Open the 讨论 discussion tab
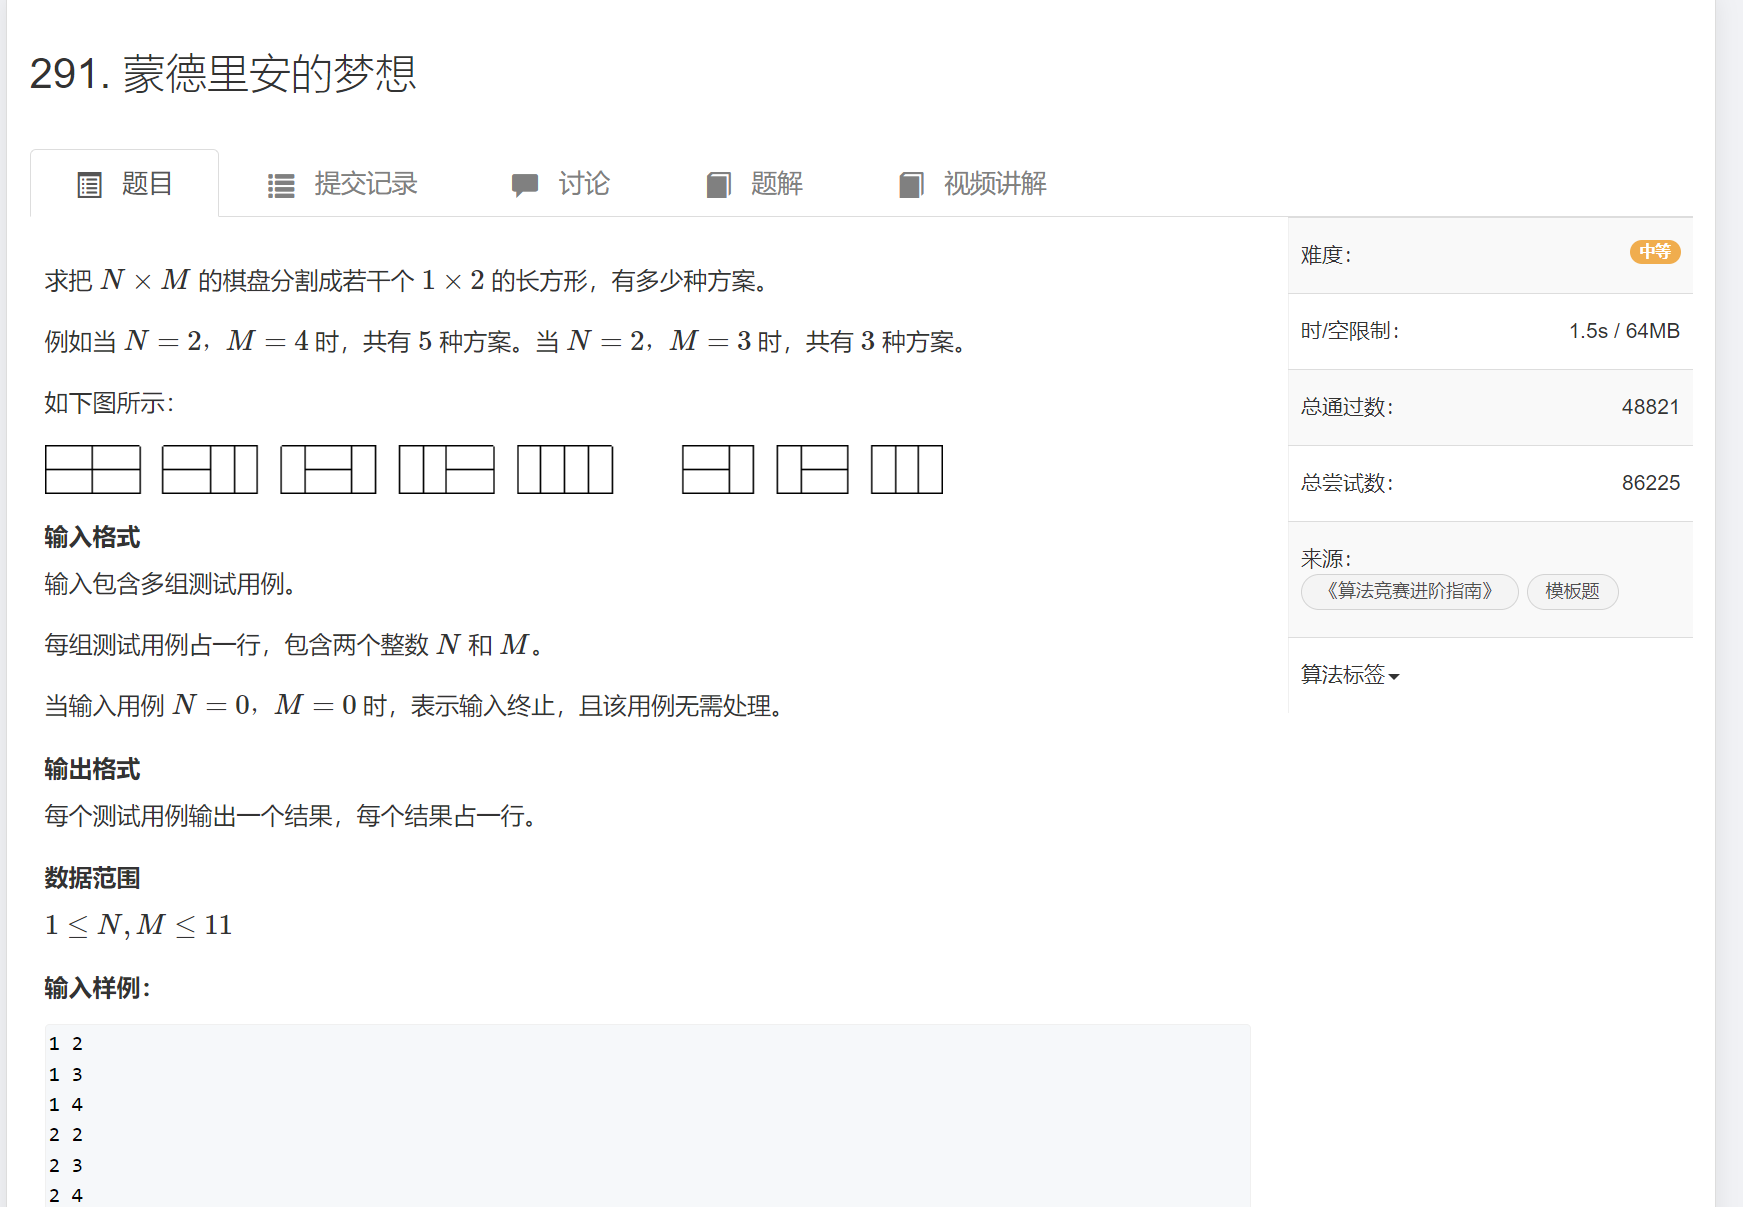This screenshot has height=1207, width=1743. tap(560, 184)
